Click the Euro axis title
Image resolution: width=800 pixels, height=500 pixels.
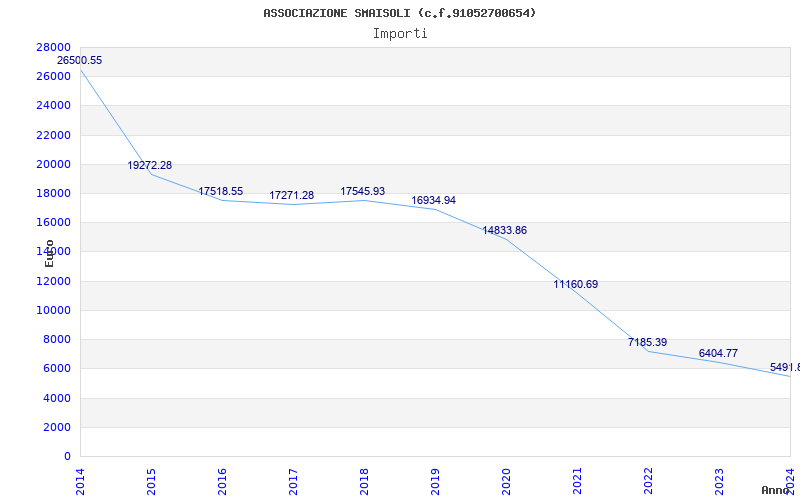(49, 254)
